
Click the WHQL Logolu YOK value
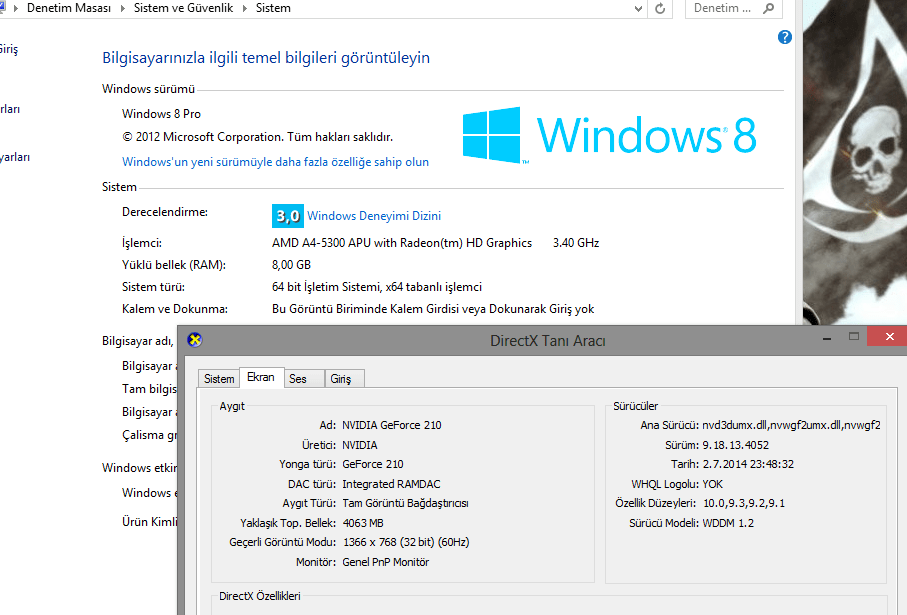click(713, 484)
